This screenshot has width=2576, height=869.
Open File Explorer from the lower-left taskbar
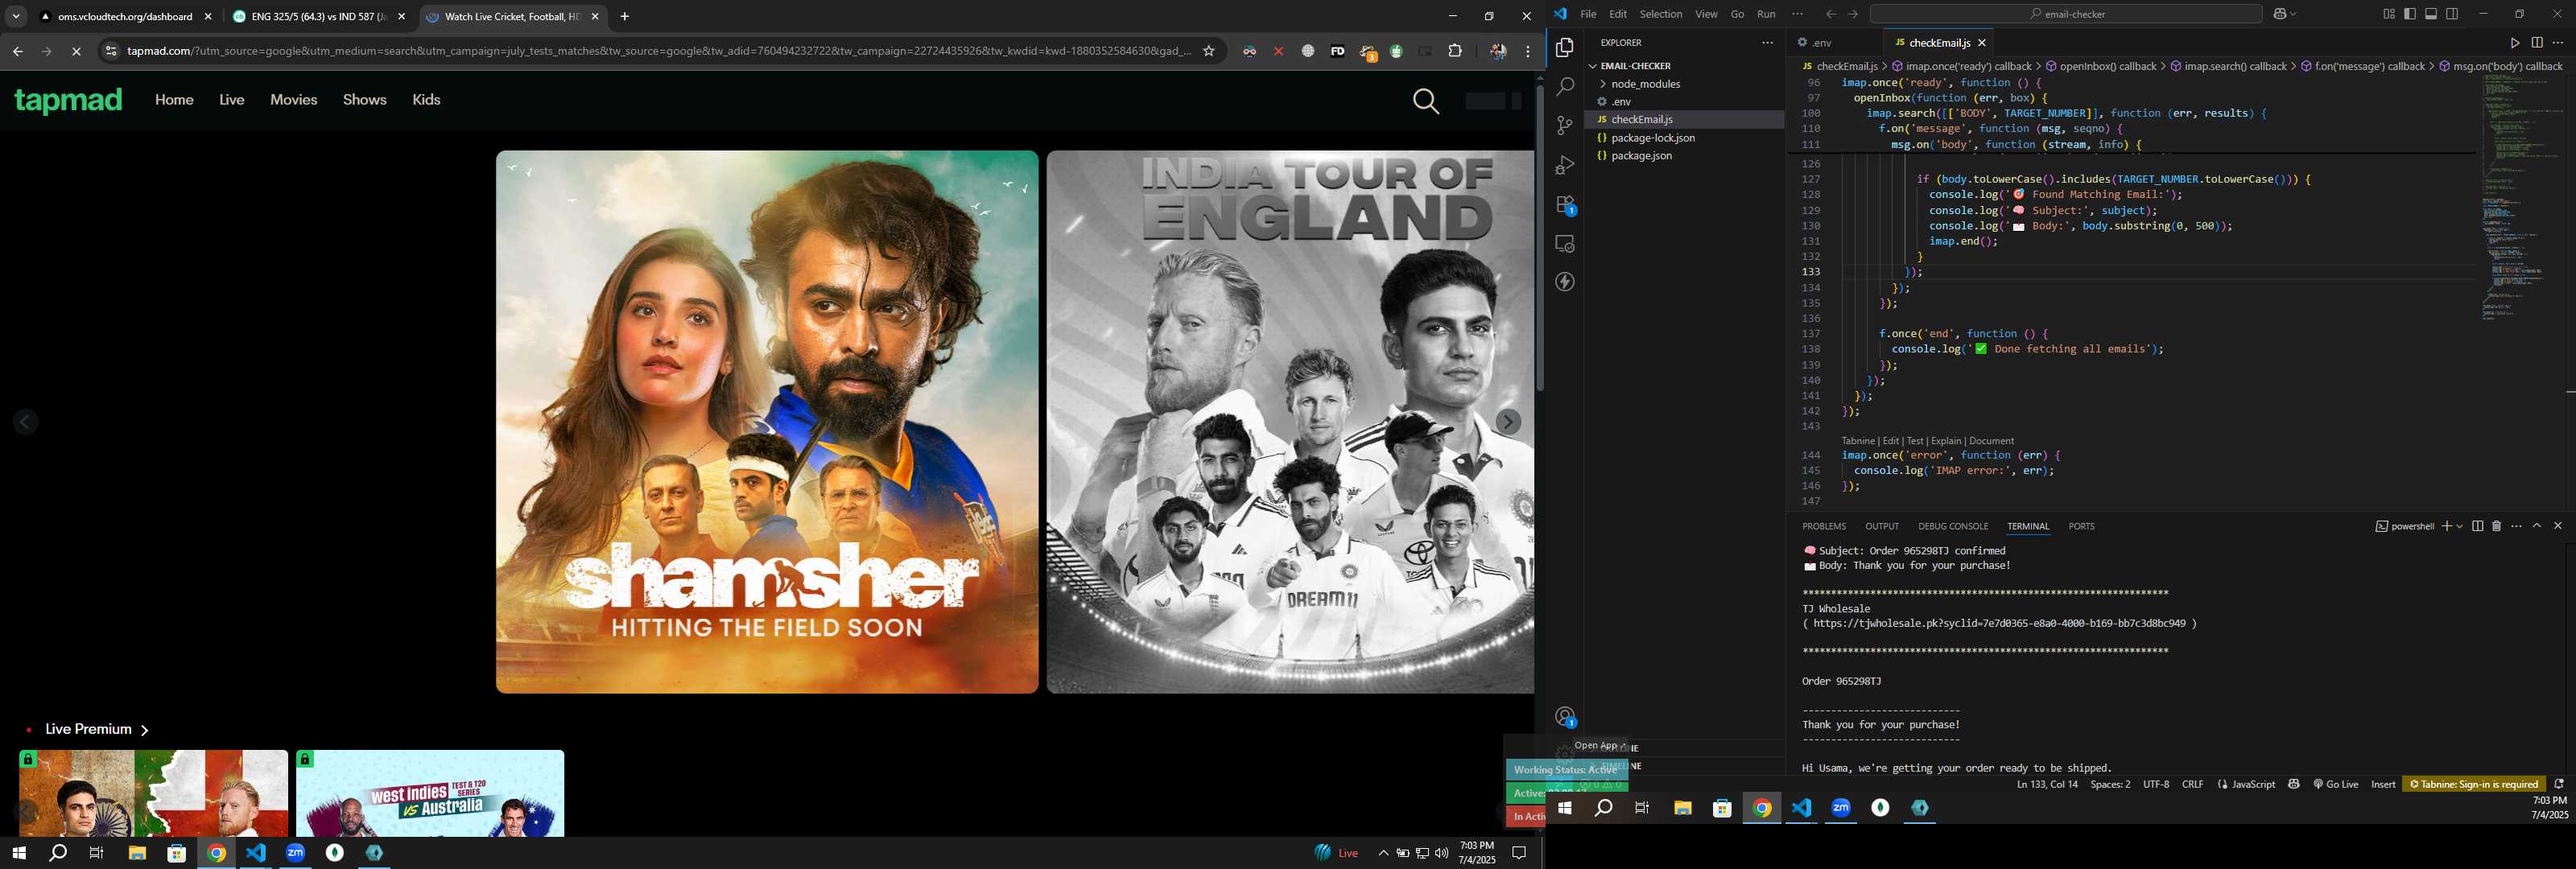(137, 853)
